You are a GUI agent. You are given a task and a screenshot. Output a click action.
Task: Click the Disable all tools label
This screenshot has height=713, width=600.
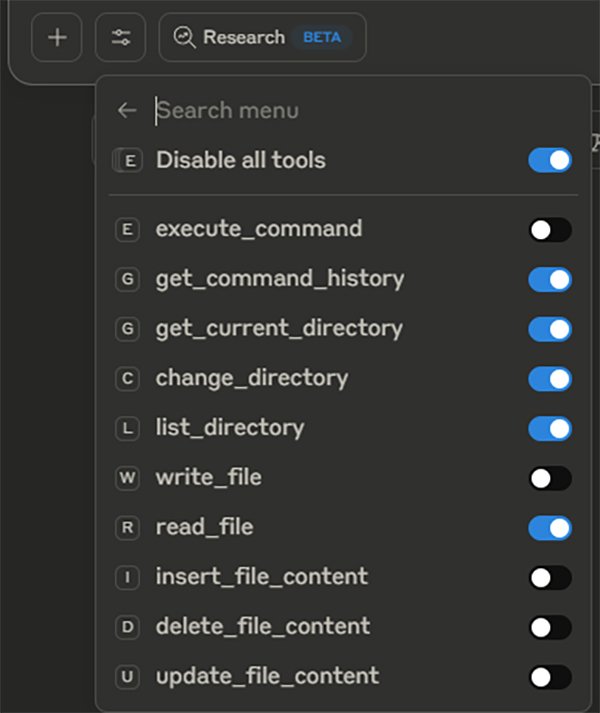tap(240, 160)
